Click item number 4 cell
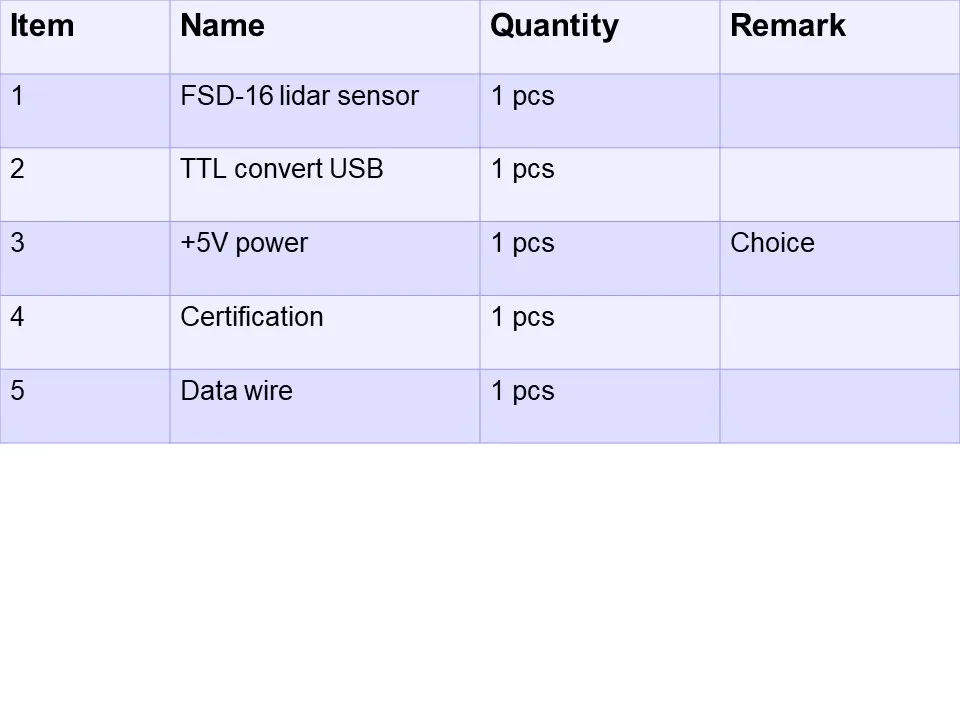This screenshot has width=960, height=720. pyautogui.click(x=85, y=332)
